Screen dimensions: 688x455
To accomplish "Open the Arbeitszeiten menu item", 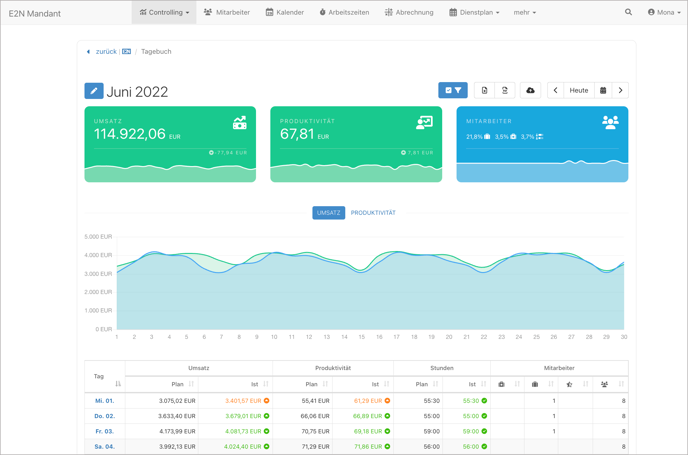I will [344, 12].
